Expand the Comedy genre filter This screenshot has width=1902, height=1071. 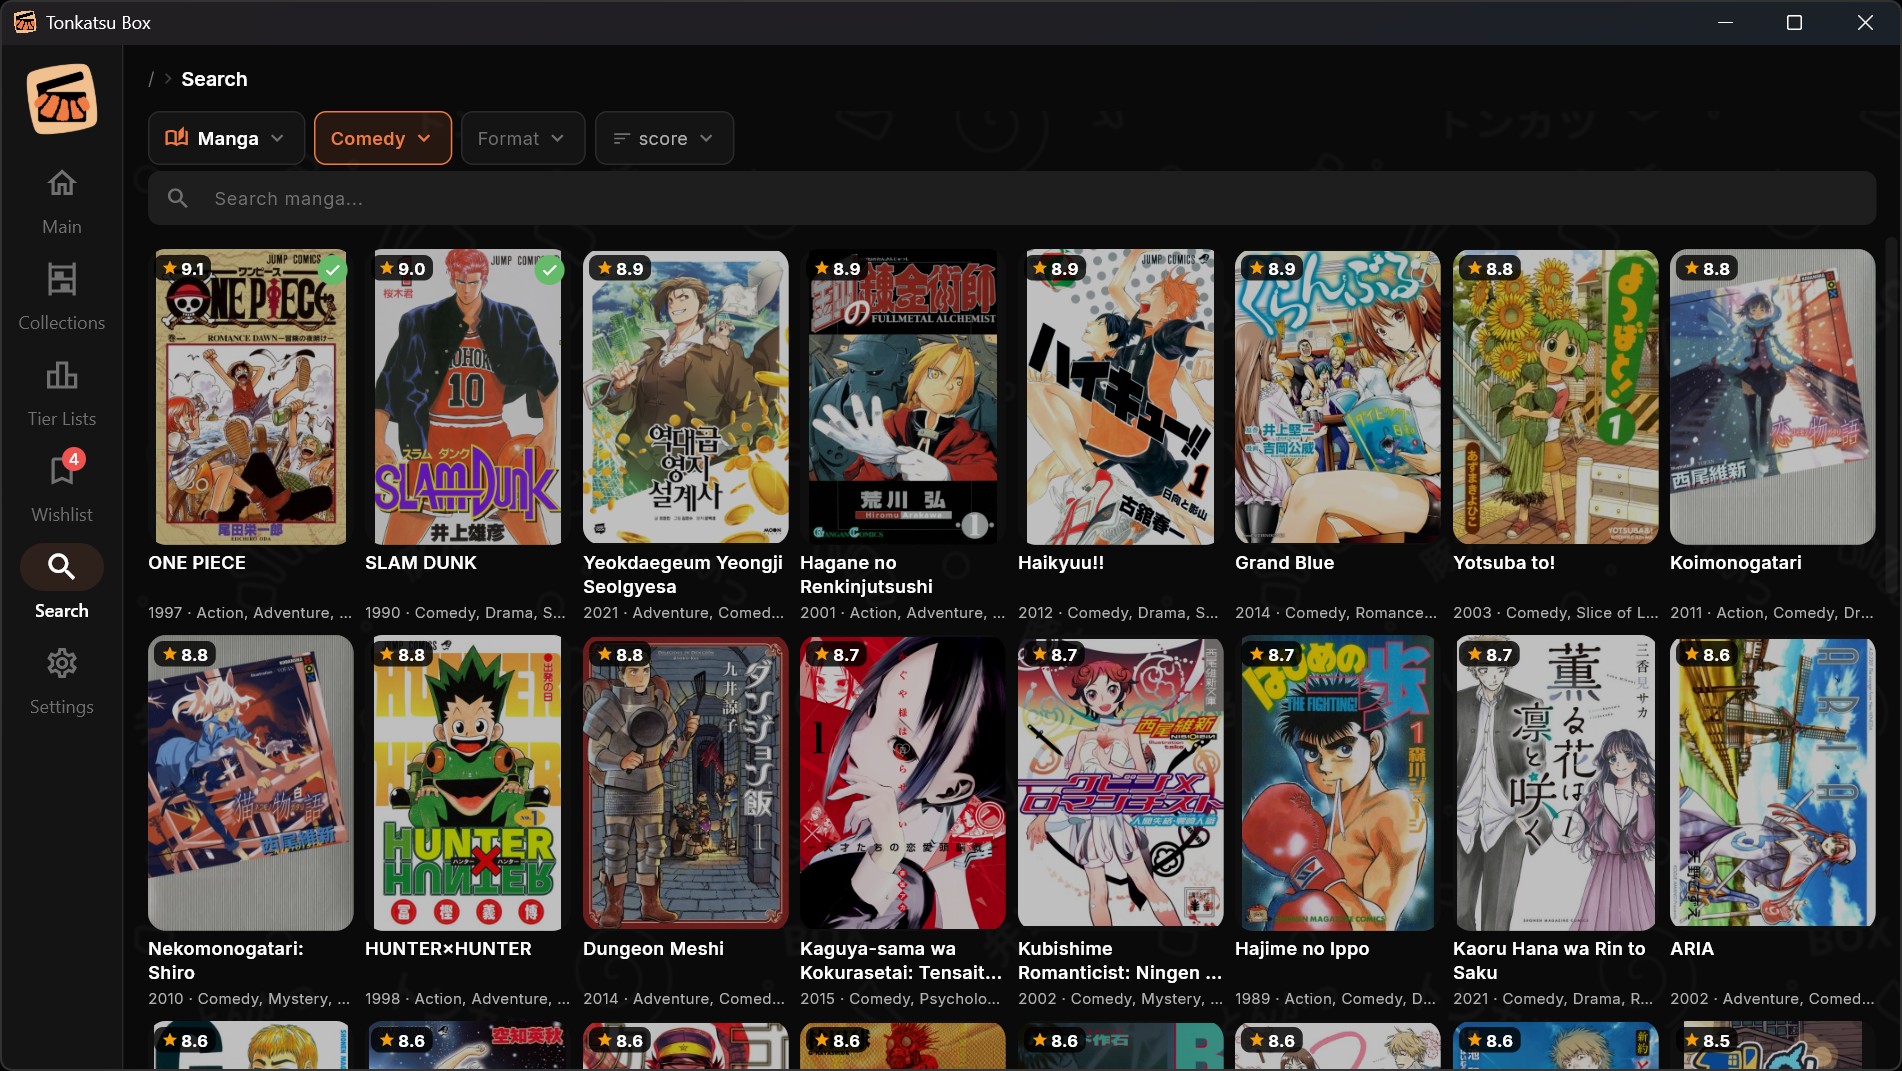(382, 138)
